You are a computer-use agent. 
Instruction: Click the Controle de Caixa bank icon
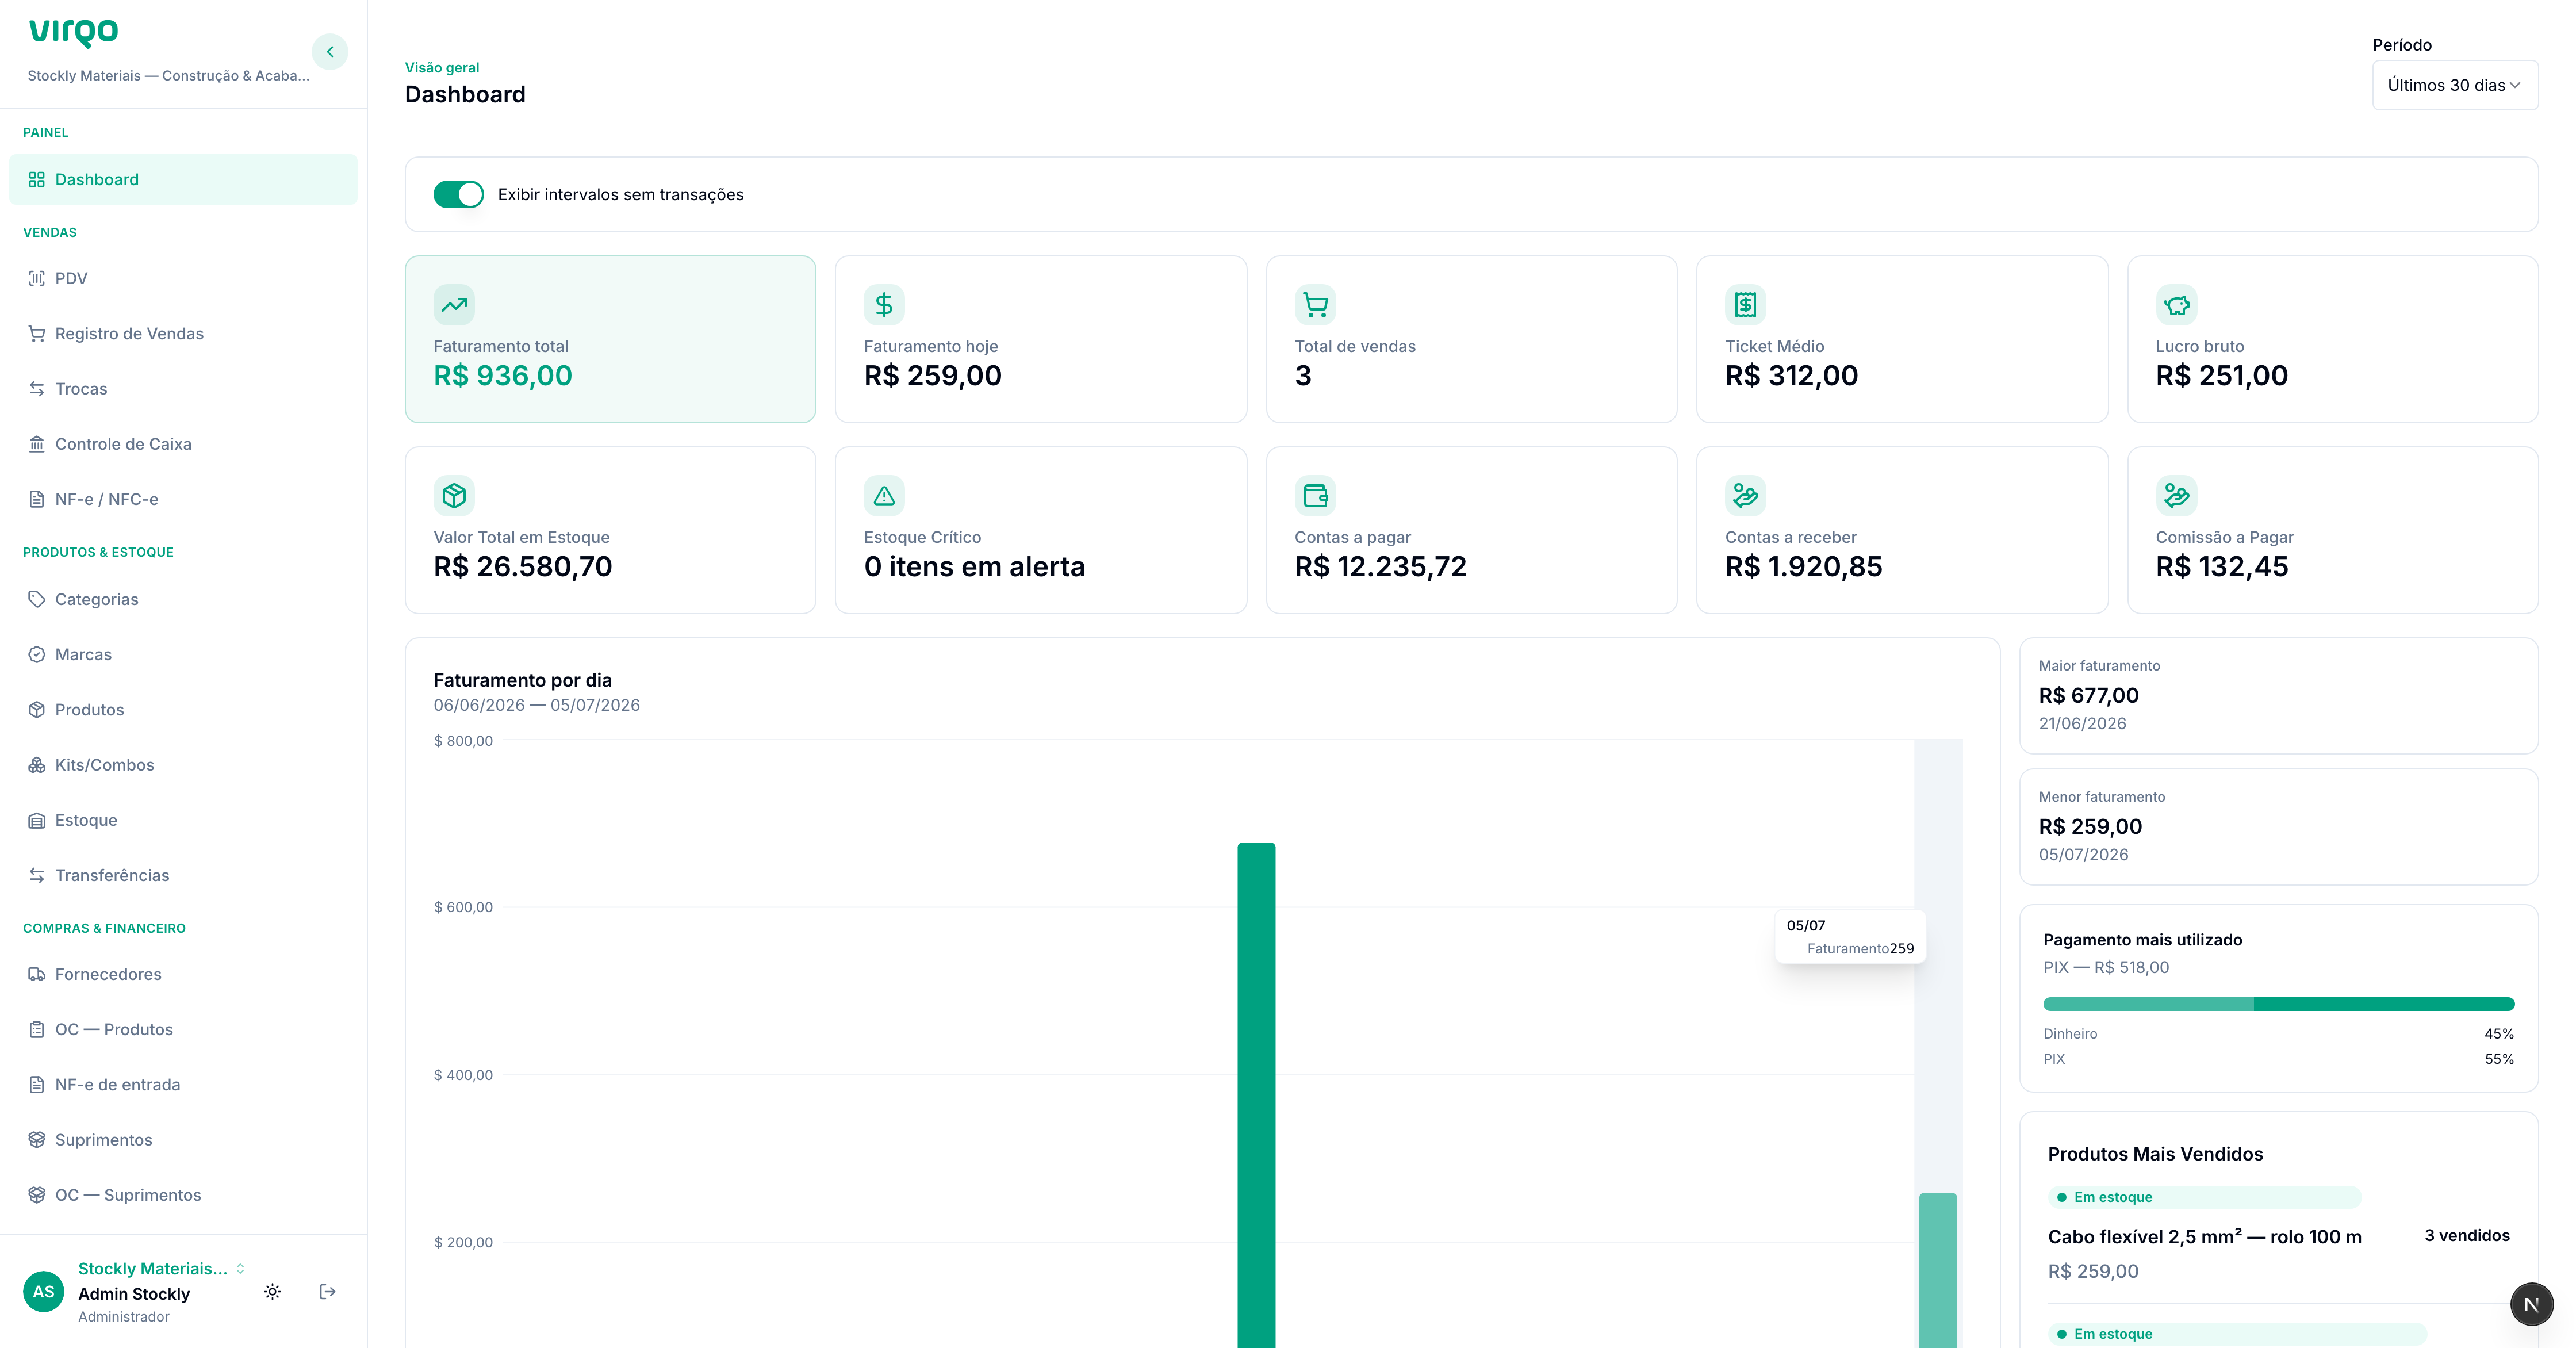tap(37, 444)
